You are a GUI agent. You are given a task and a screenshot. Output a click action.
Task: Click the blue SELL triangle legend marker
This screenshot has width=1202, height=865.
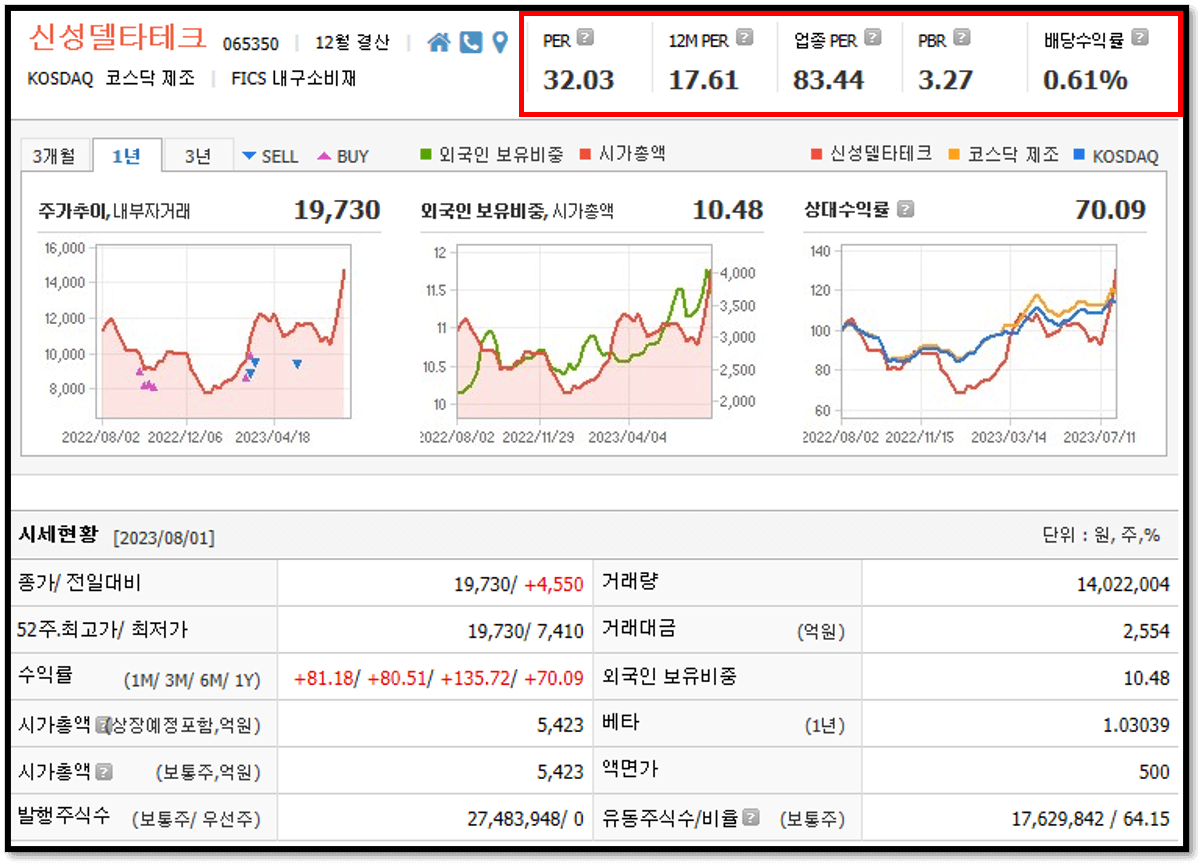pyautogui.click(x=249, y=156)
